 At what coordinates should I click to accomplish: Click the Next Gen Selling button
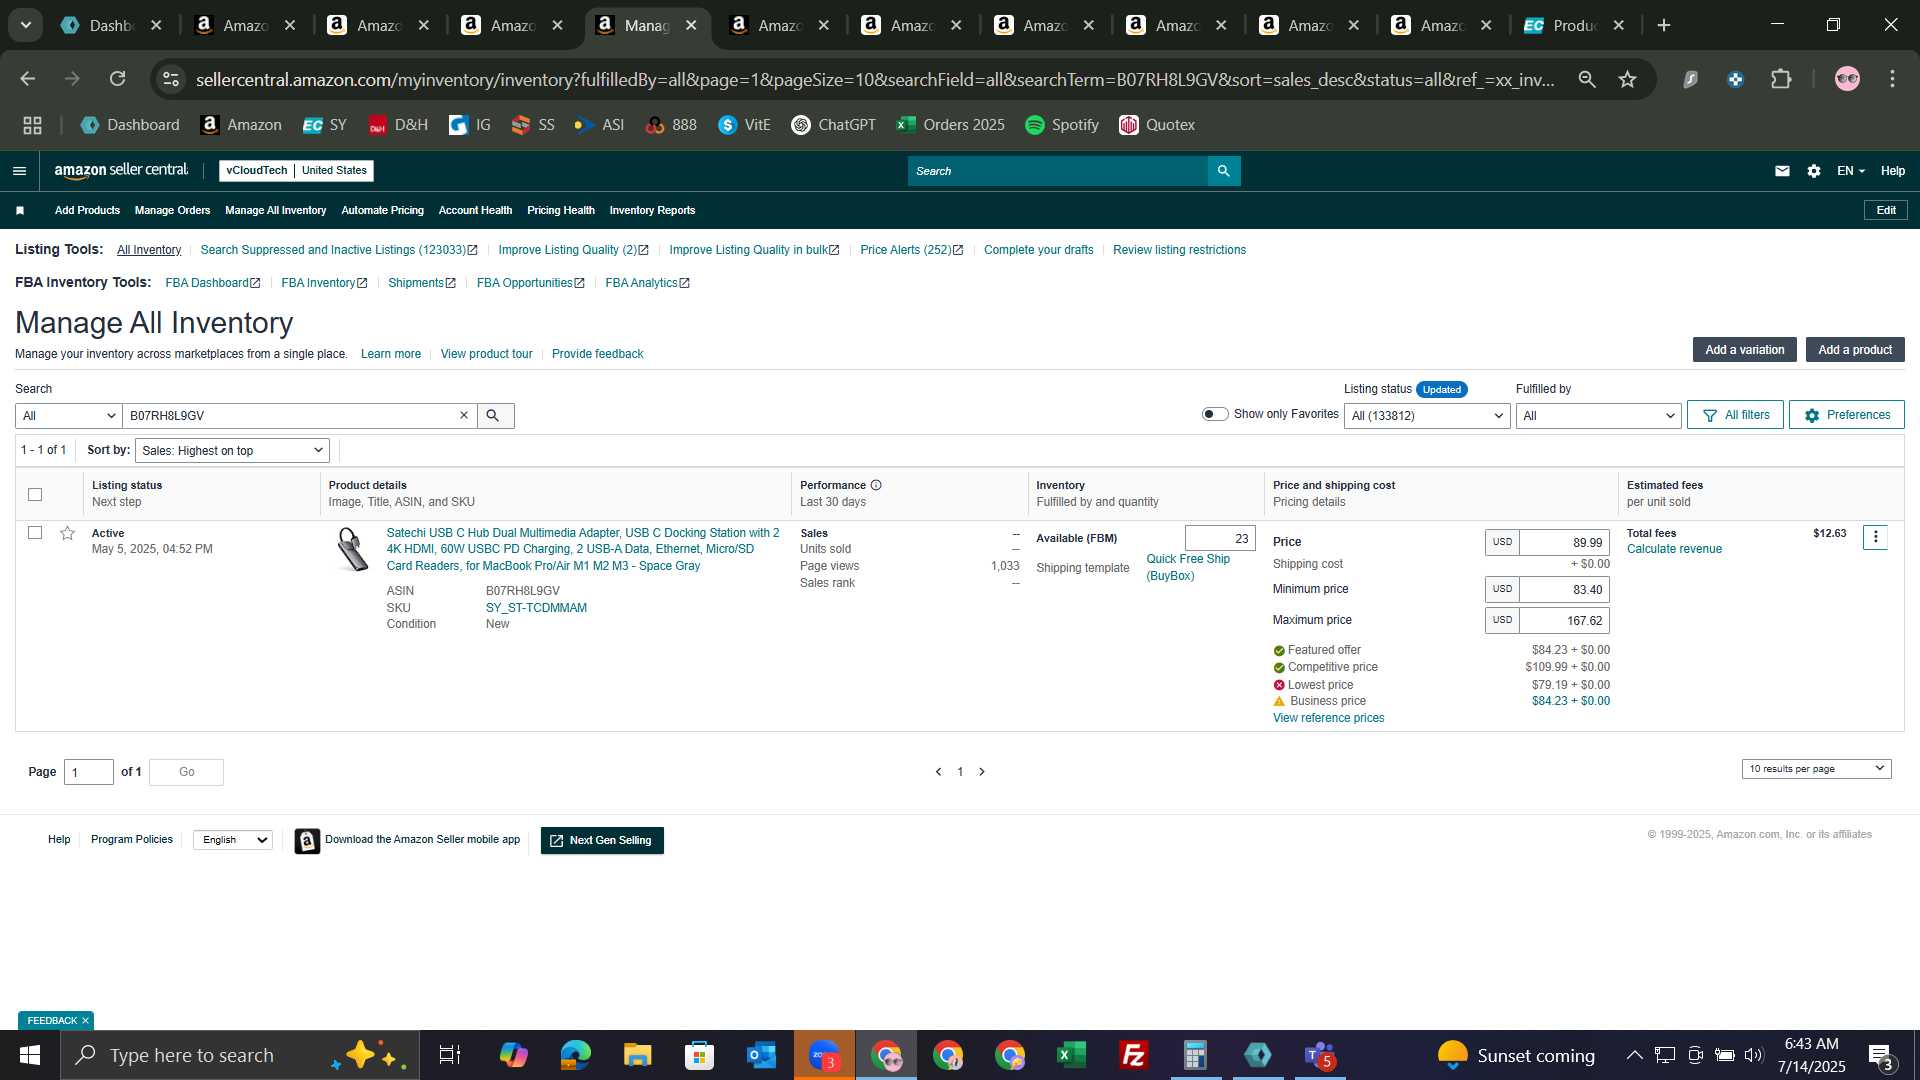(602, 841)
